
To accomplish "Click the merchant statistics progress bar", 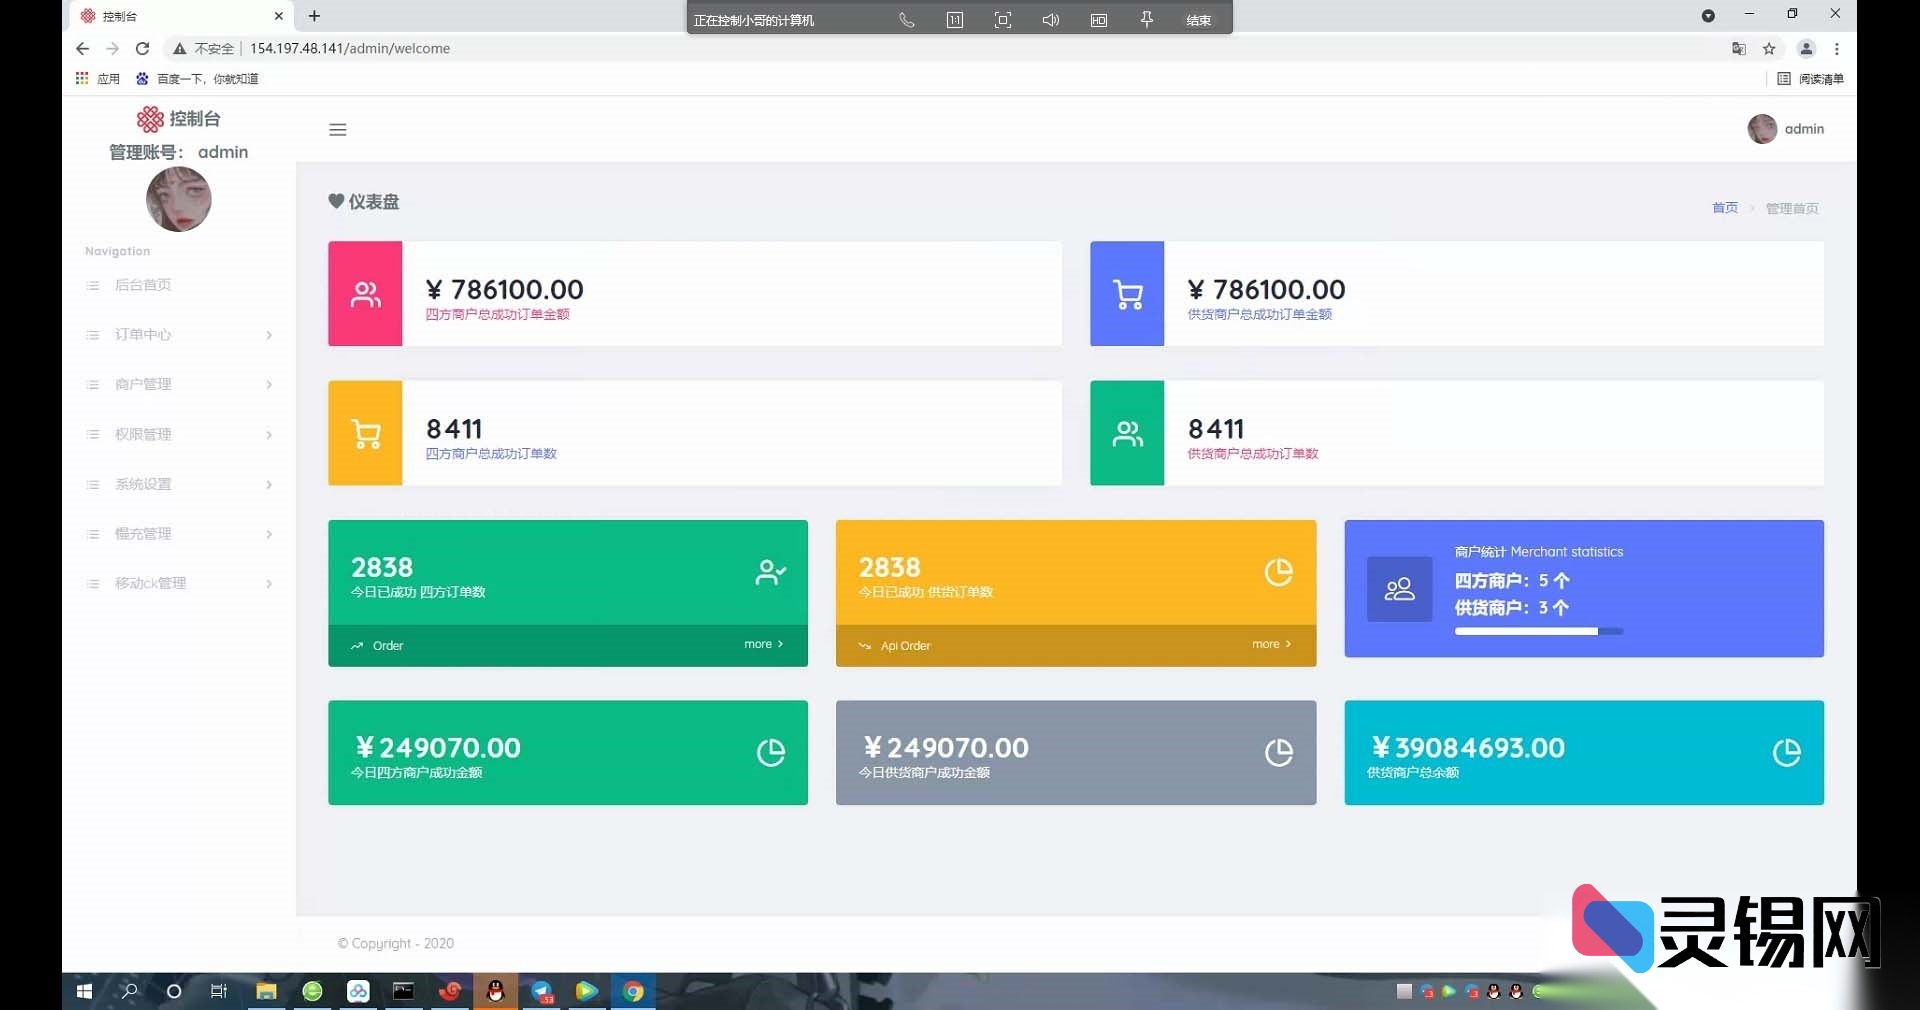I will (1538, 632).
